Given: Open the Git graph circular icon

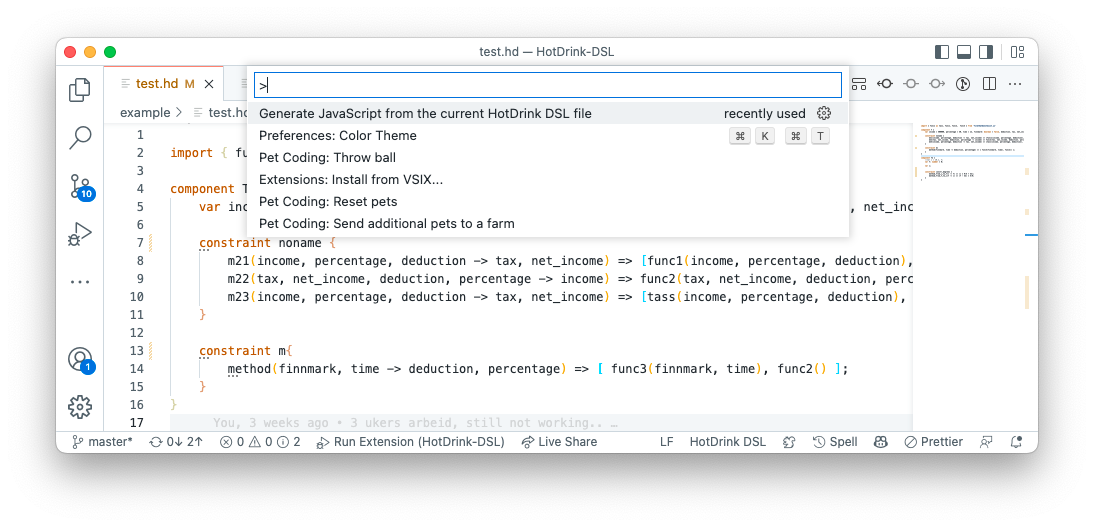Looking at the screenshot, I should click(963, 84).
